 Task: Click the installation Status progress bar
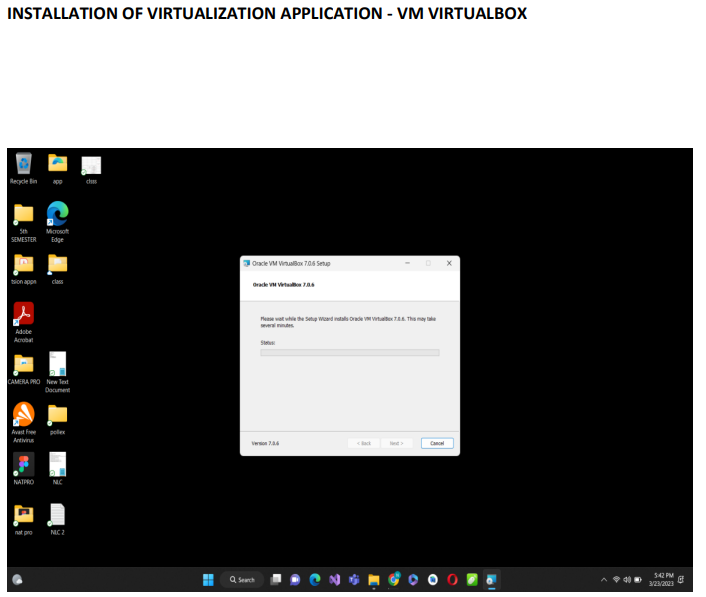pos(349,353)
